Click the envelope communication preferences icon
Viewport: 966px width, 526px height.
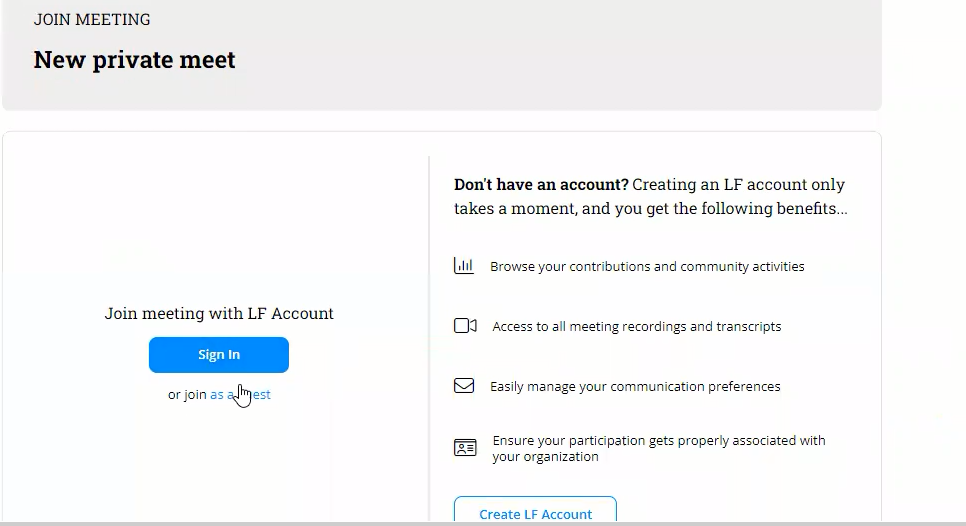[x=464, y=386]
